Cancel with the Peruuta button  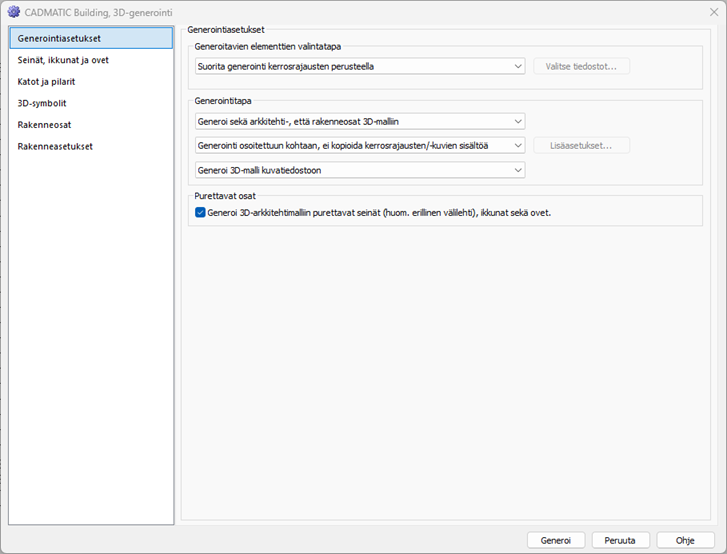(x=621, y=540)
